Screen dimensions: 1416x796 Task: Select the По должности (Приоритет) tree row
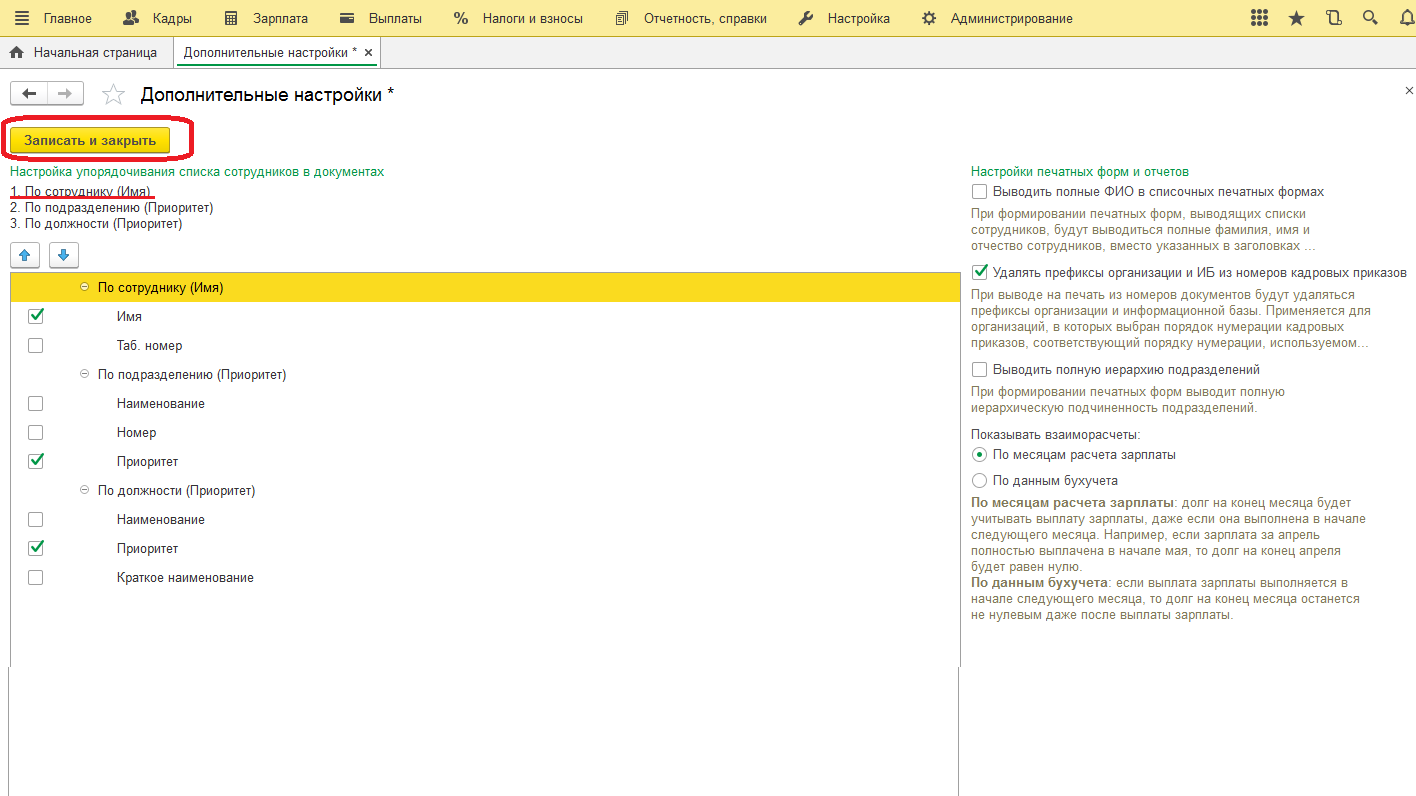click(x=485, y=490)
